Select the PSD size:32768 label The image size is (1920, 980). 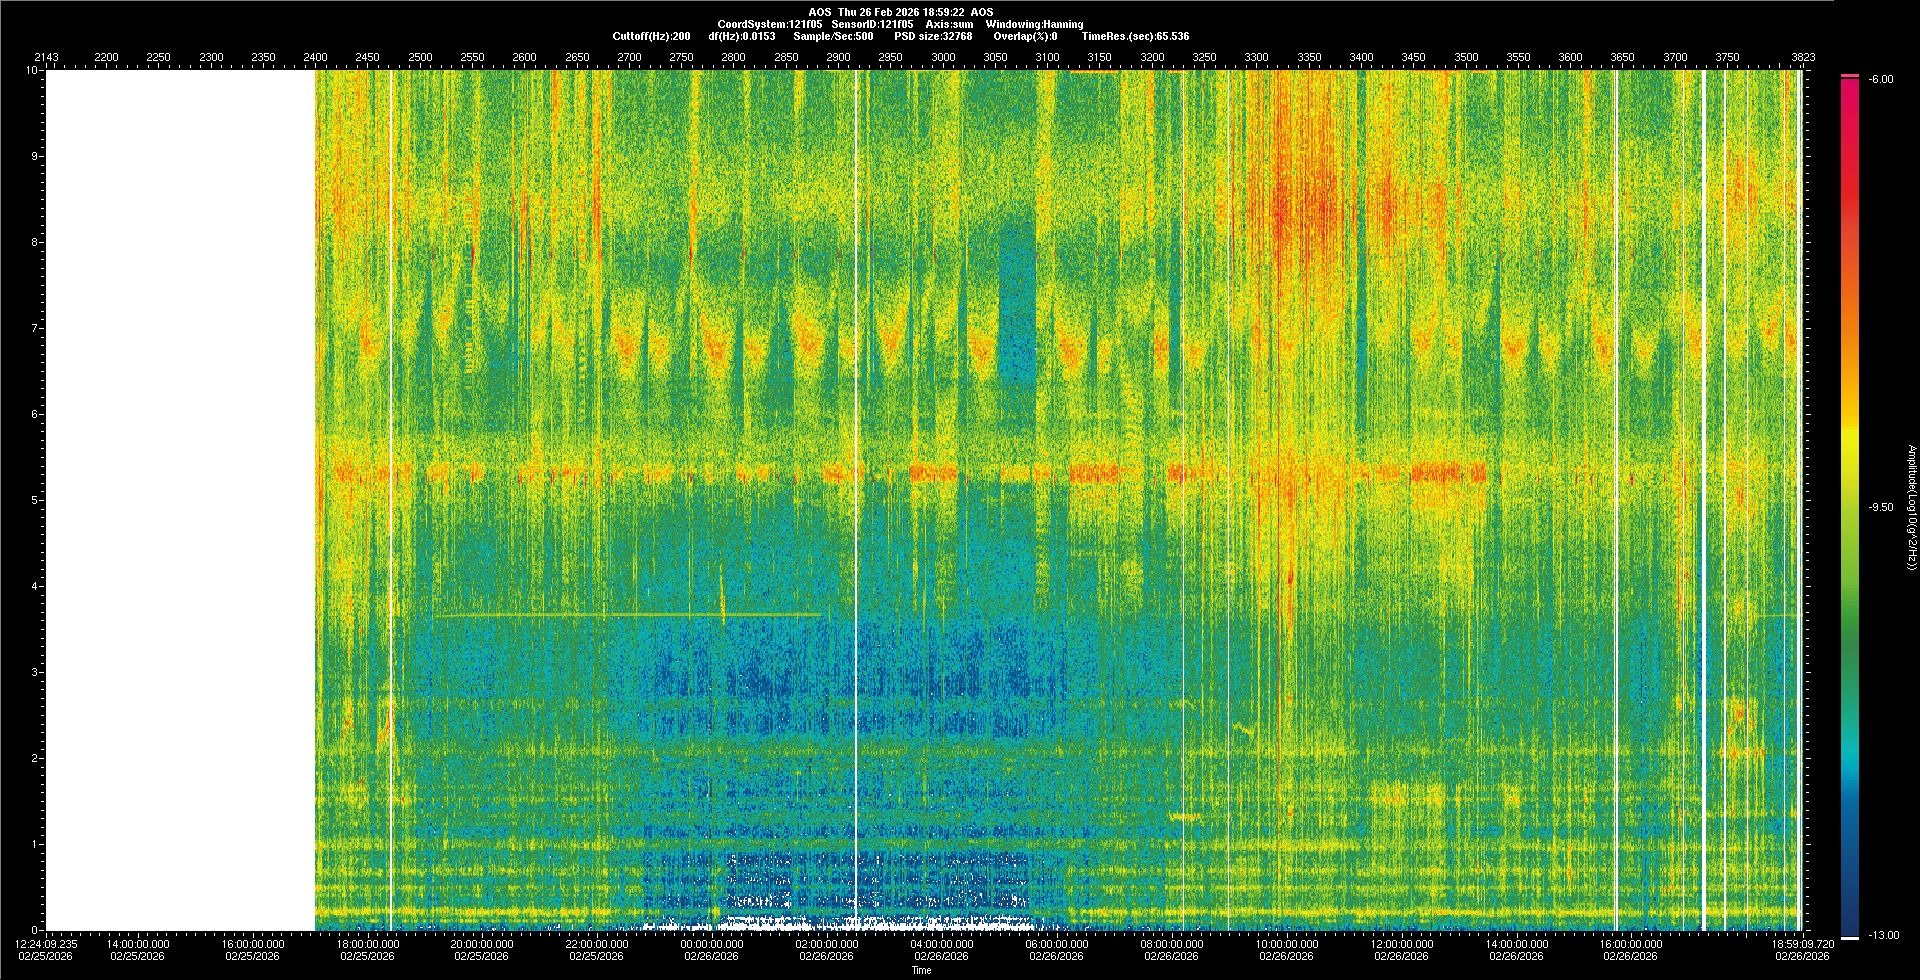pyautogui.click(x=933, y=36)
